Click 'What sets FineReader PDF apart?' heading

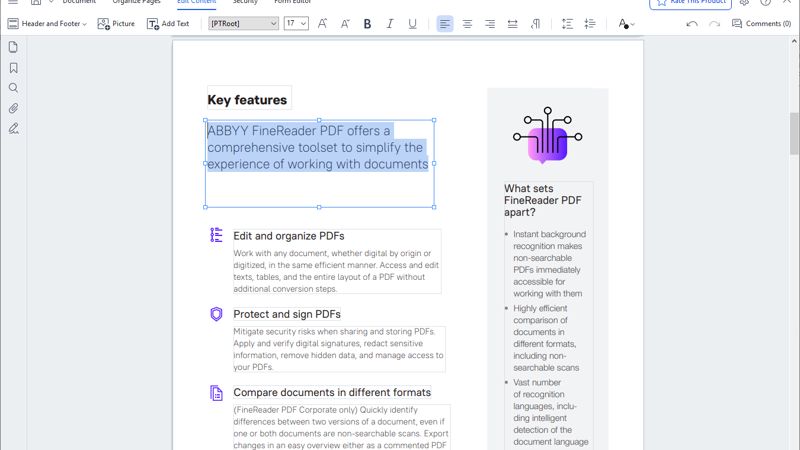coord(542,200)
